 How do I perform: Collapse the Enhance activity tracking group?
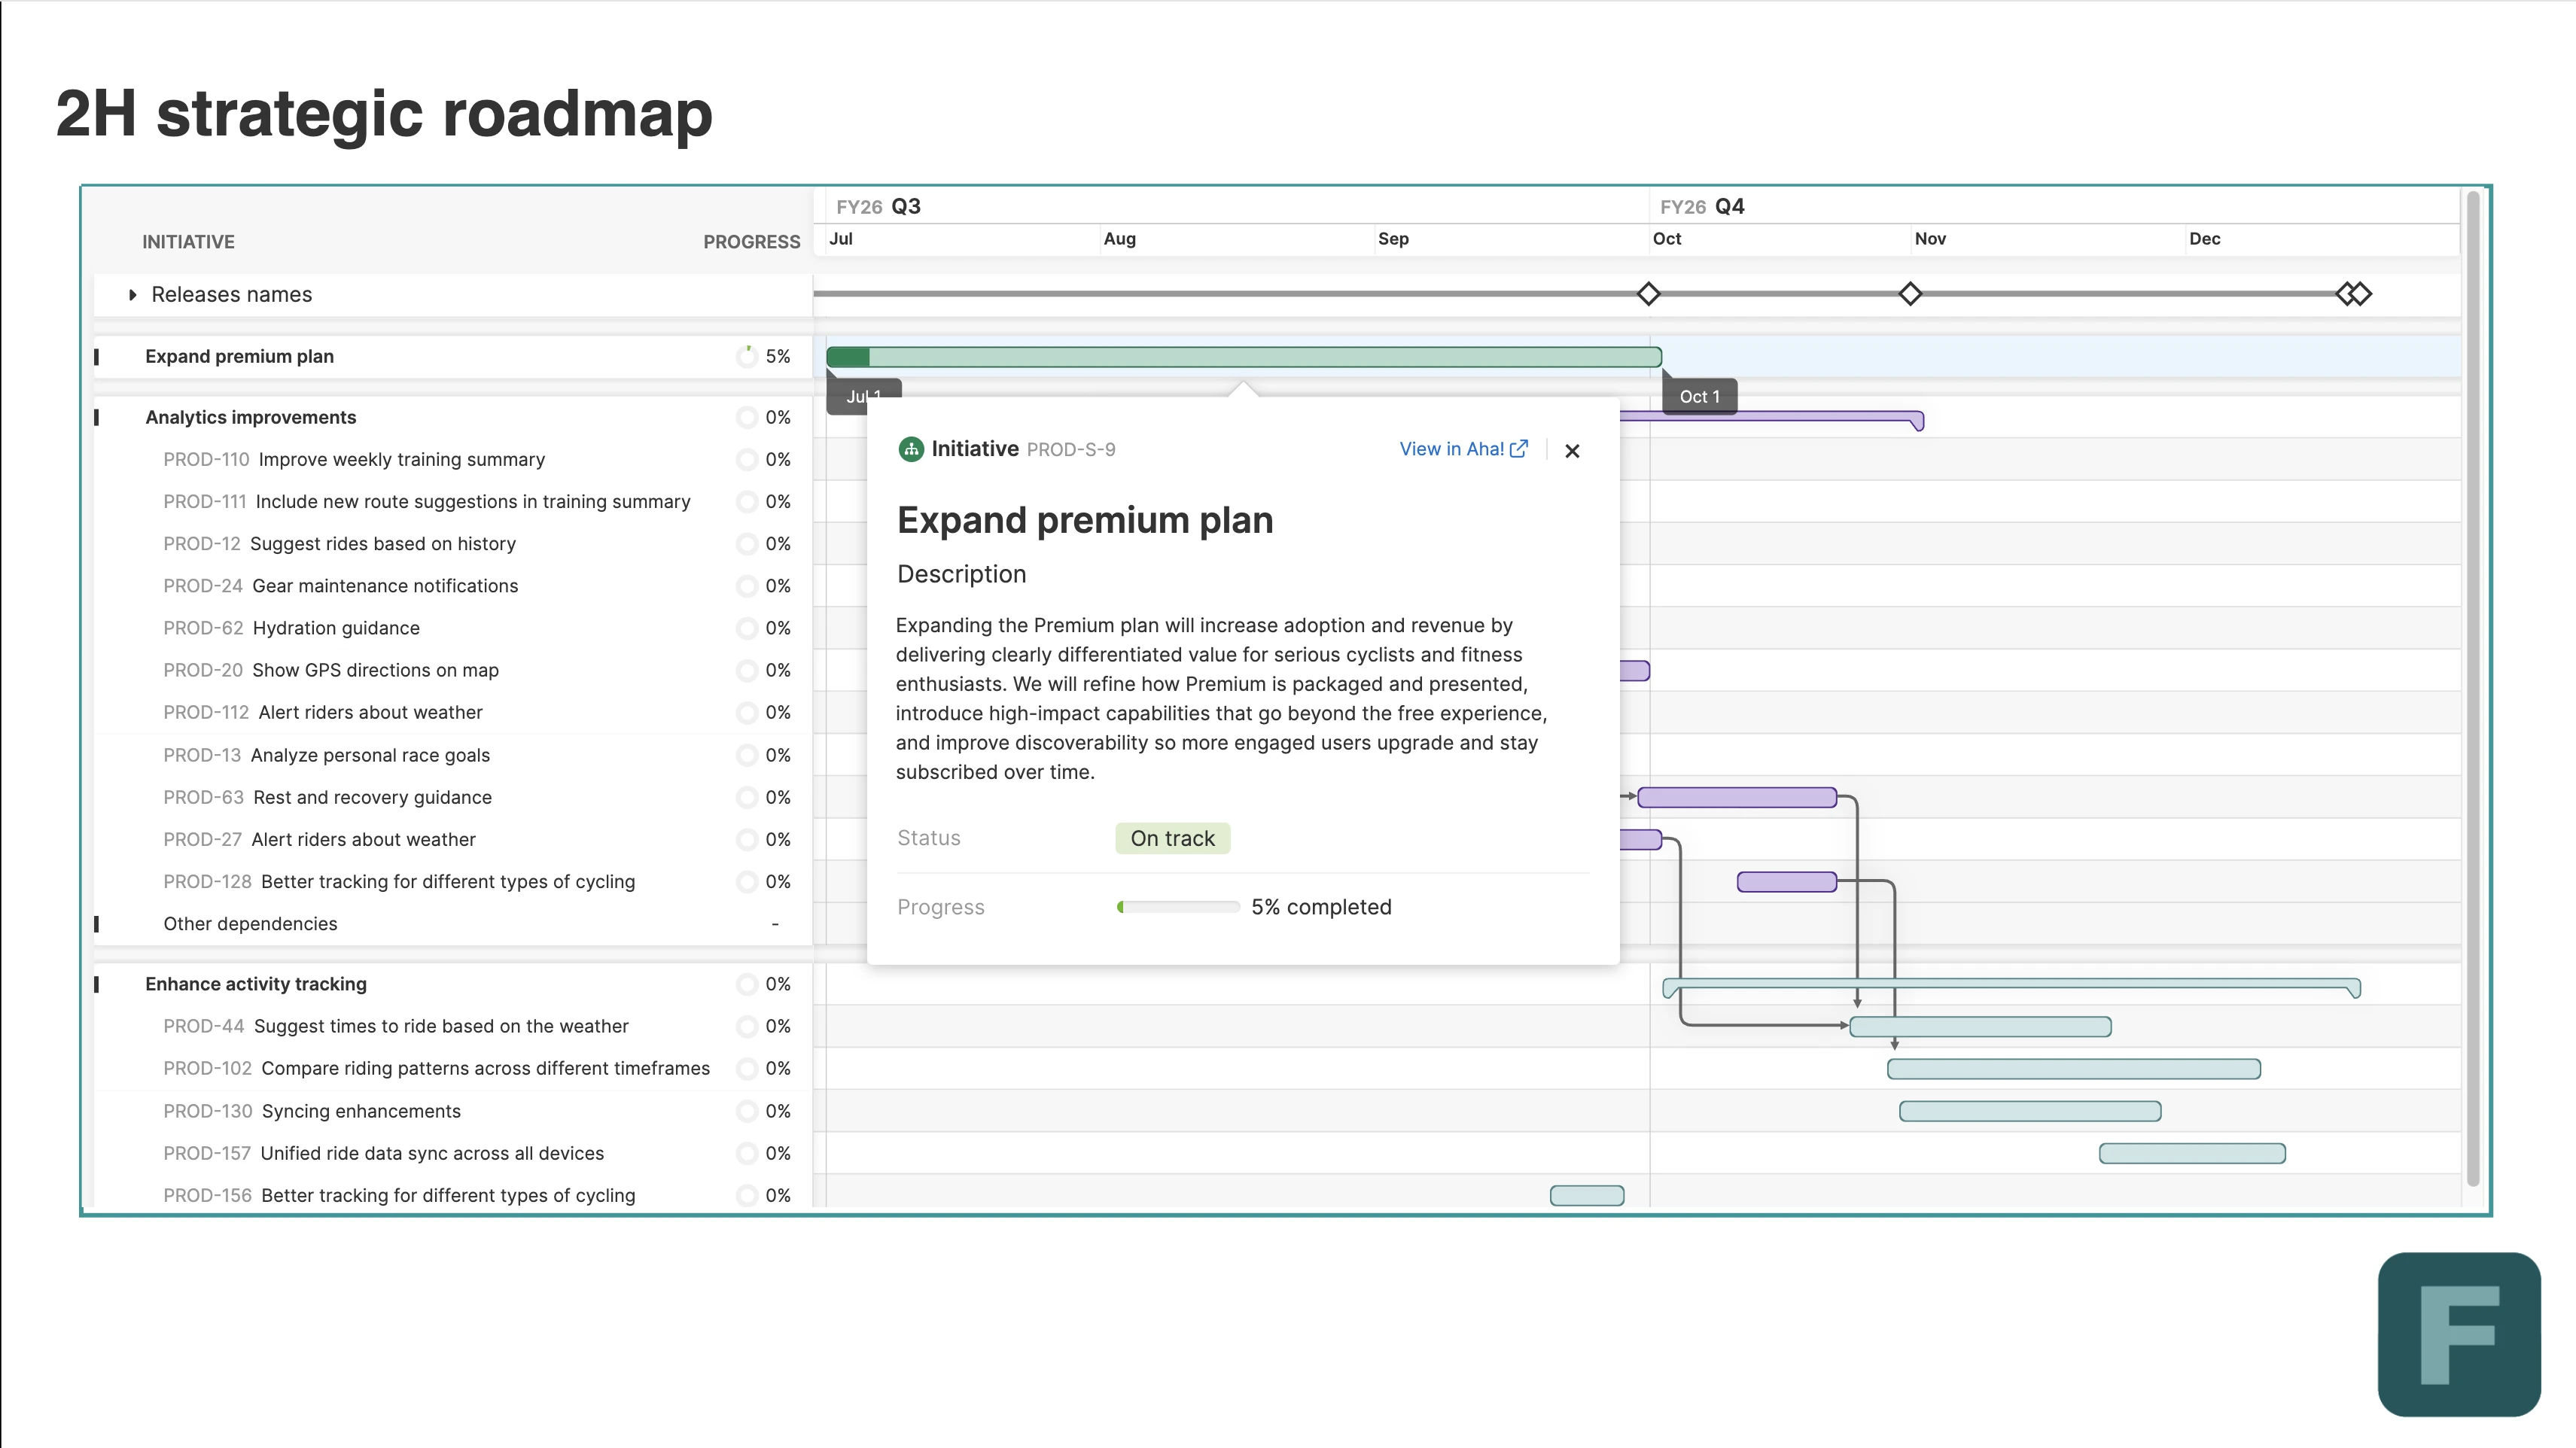tap(97, 985)
